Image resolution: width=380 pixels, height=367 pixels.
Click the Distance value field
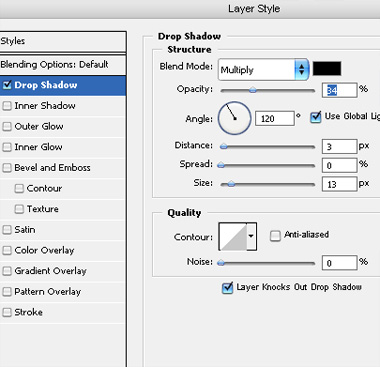340,146
